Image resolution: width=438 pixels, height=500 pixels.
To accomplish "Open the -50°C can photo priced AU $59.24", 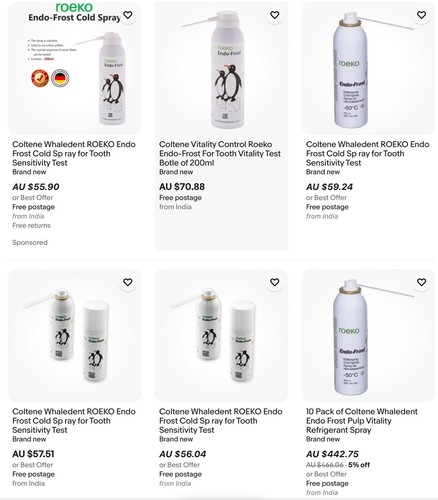I will pyautogui.click(x=368, y=68).
